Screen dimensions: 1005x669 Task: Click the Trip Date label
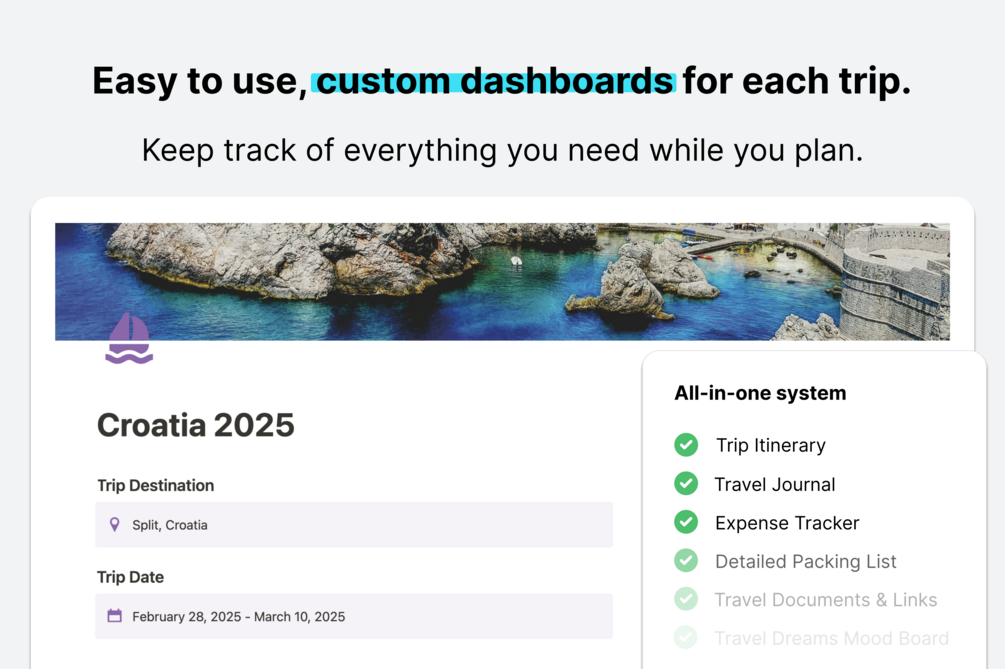pos(131,577)
